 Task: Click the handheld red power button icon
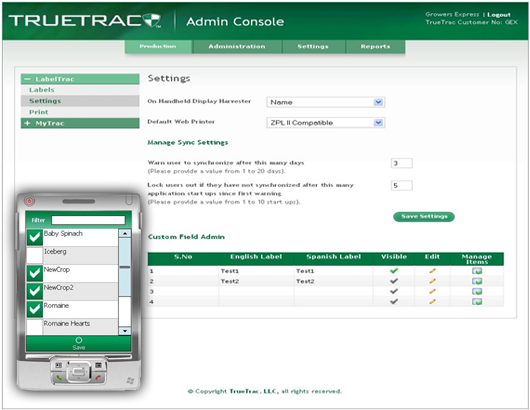click(x=29, y=201)
